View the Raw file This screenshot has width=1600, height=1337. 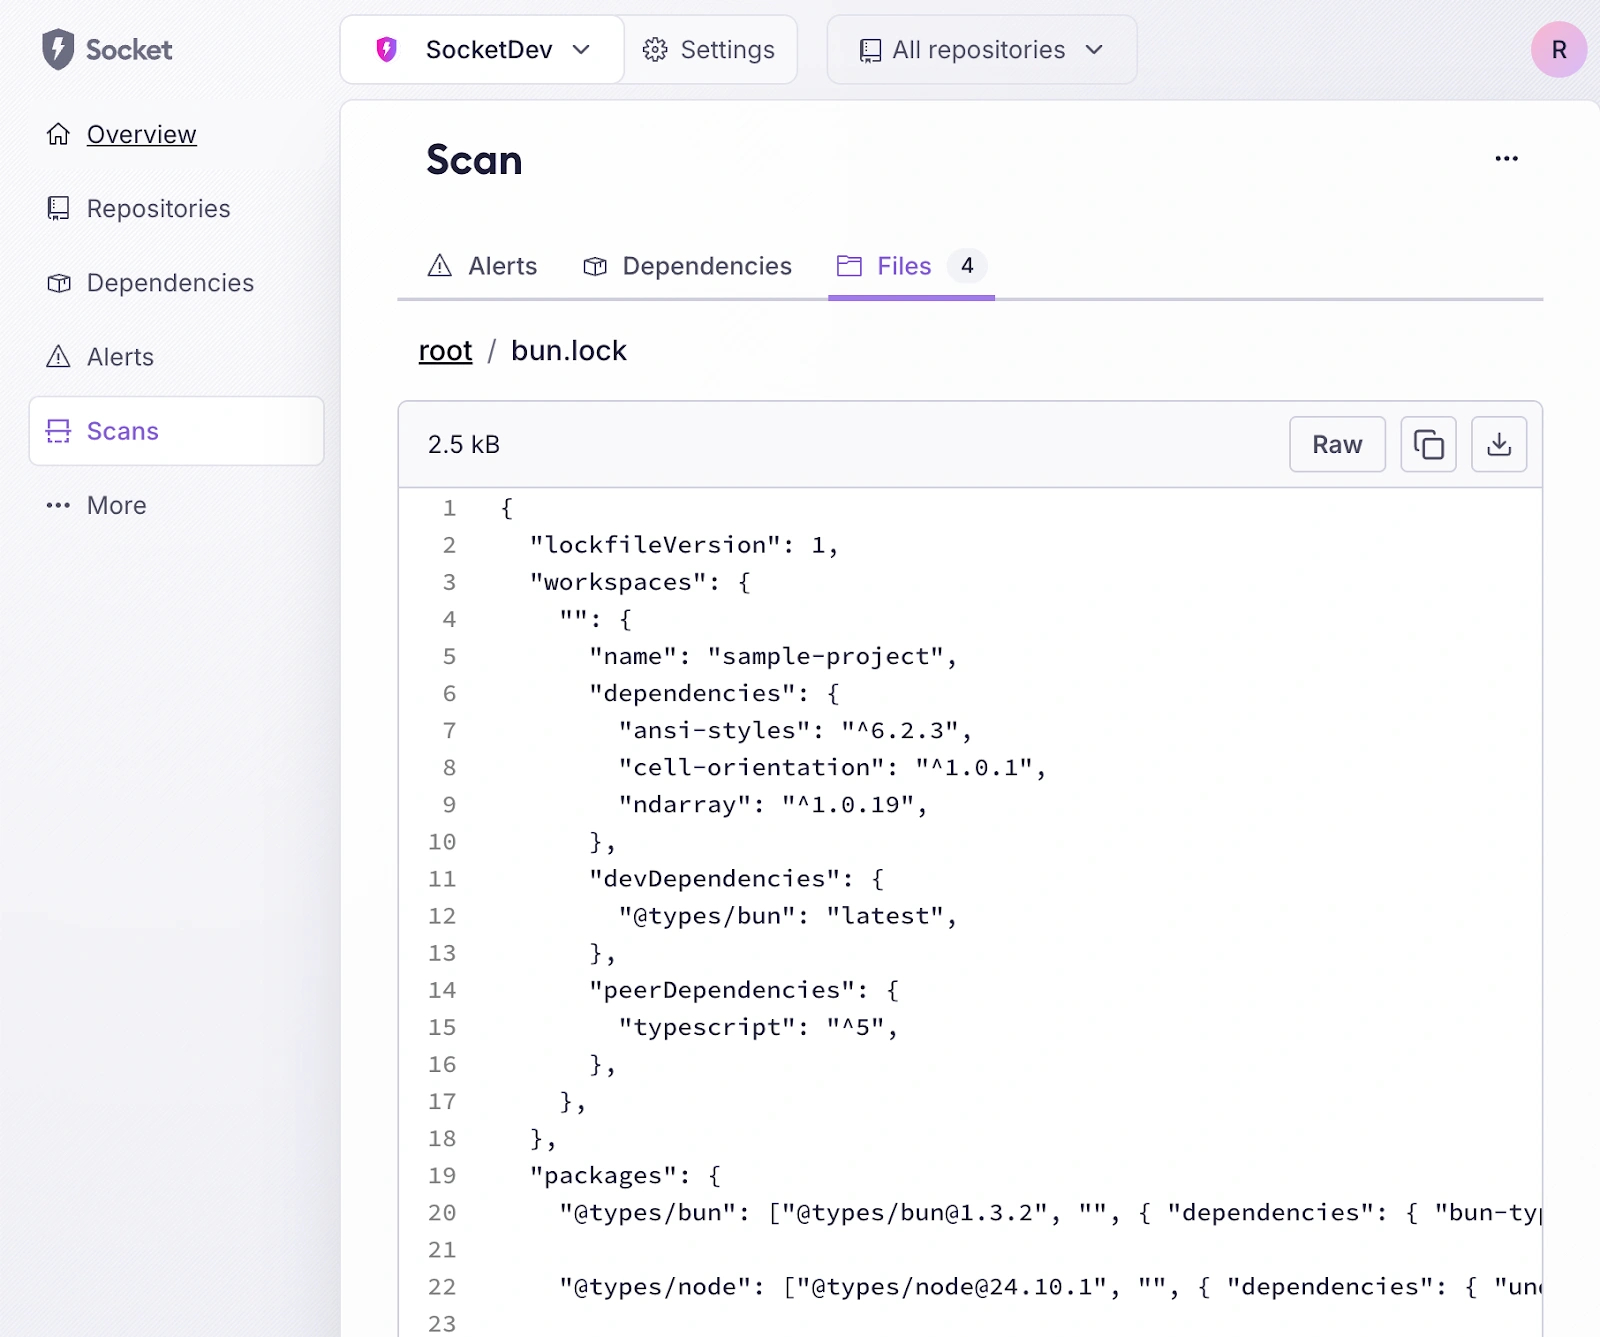[x=1336, y=444]
